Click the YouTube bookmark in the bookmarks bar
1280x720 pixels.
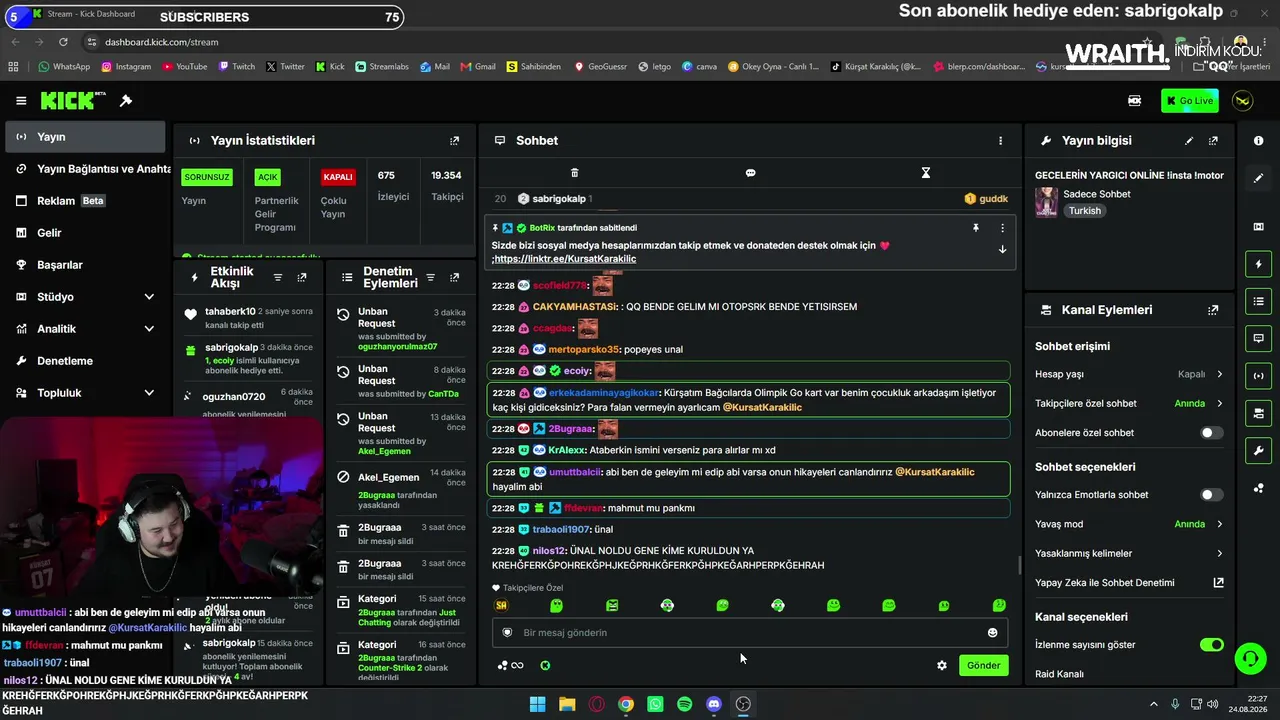tap(184, 67)
